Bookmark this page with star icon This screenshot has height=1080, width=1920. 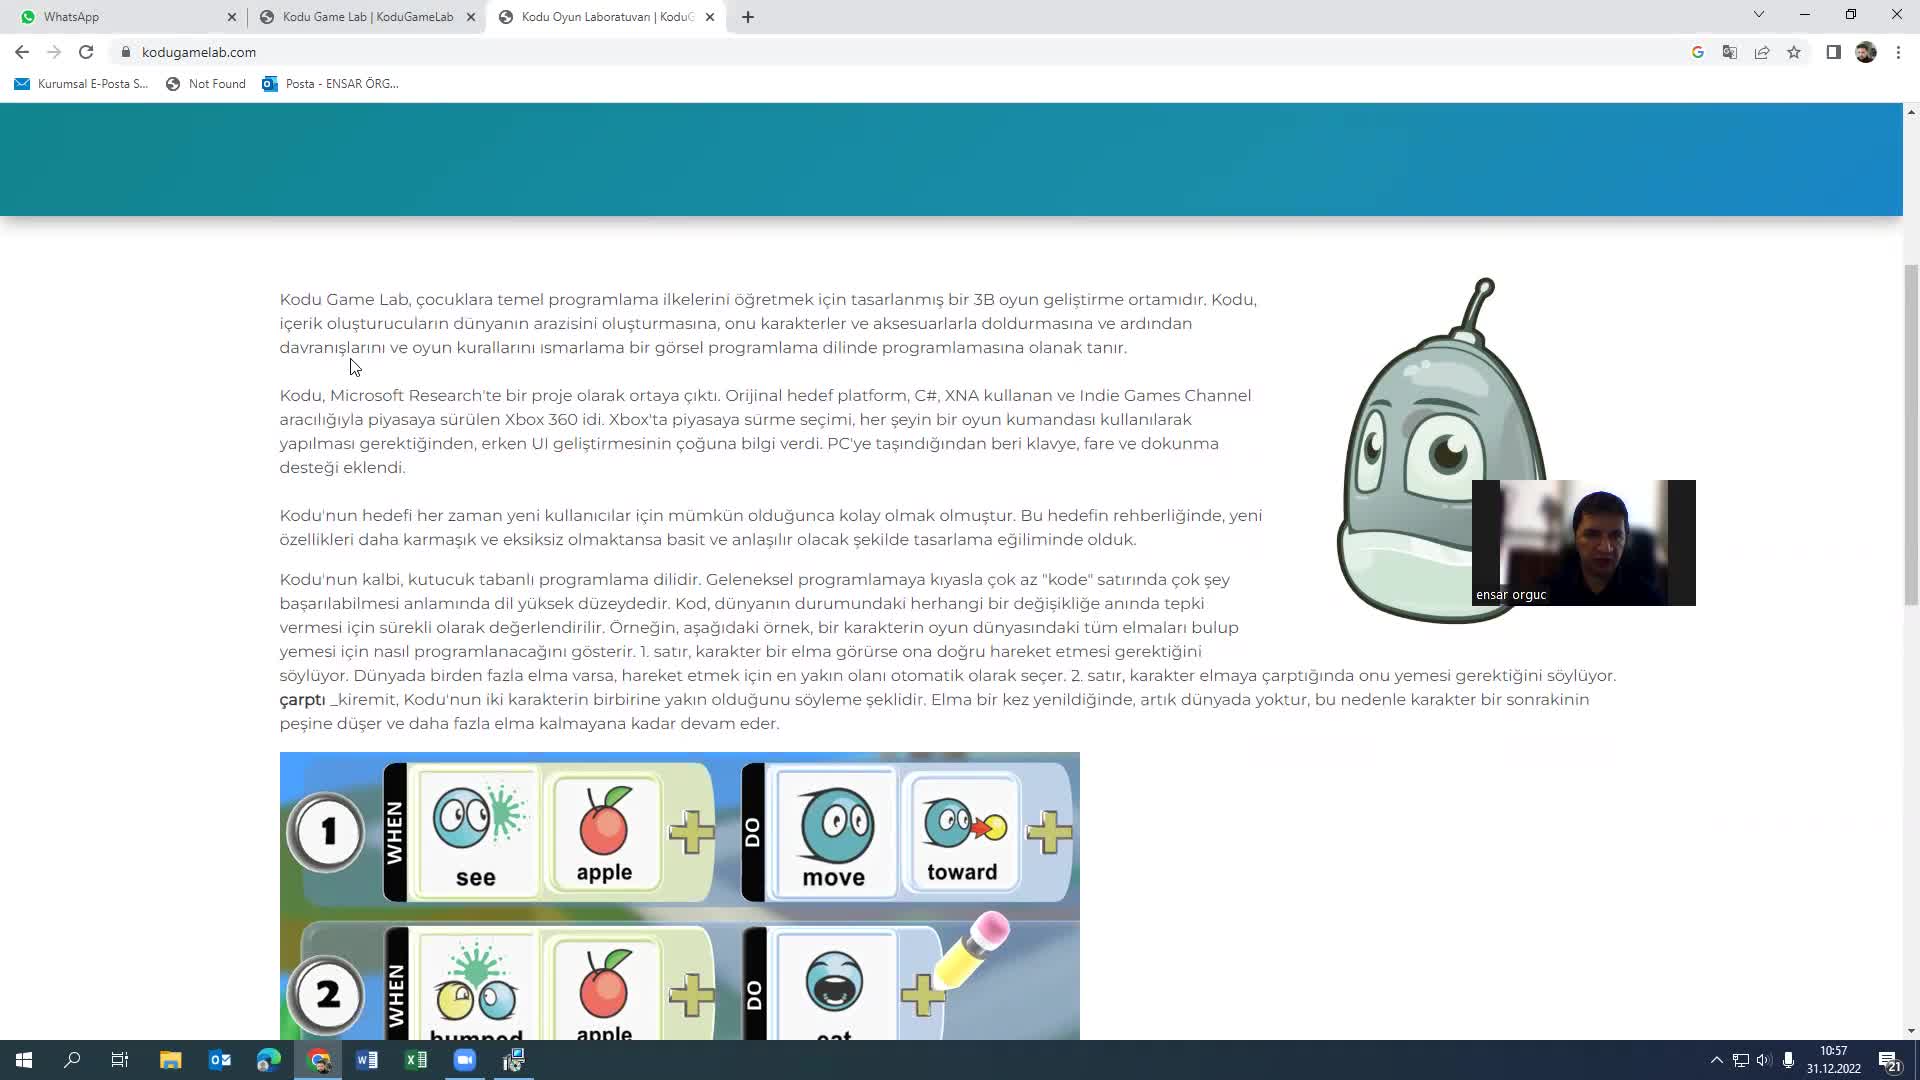(x=1794, y=52)
